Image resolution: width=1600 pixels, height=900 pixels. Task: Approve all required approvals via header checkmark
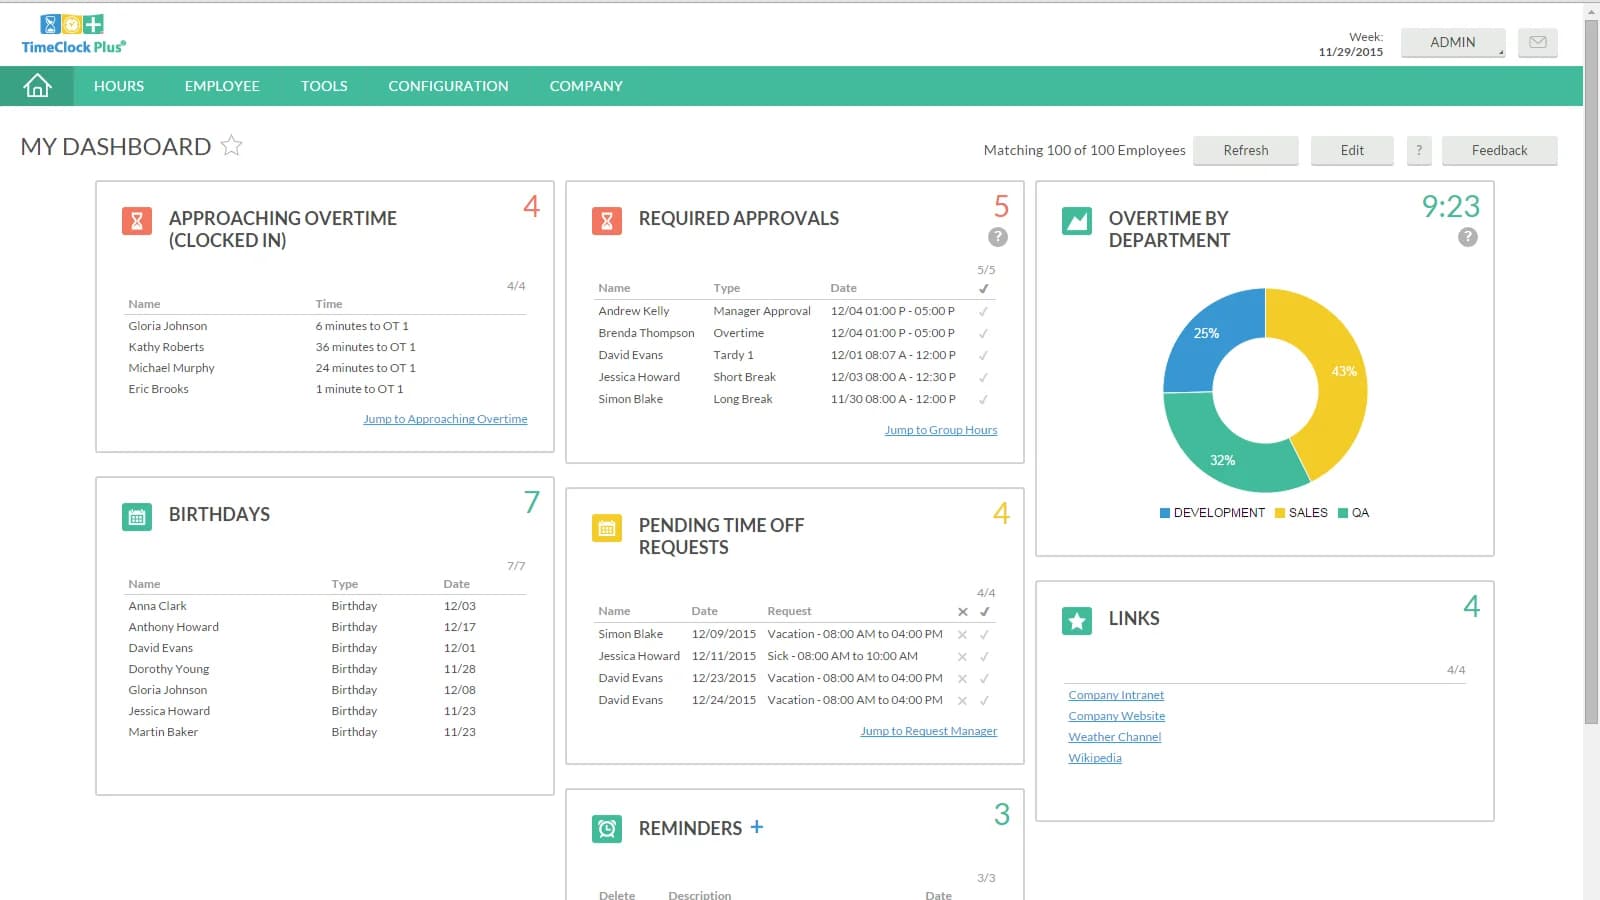click(984, 288)
